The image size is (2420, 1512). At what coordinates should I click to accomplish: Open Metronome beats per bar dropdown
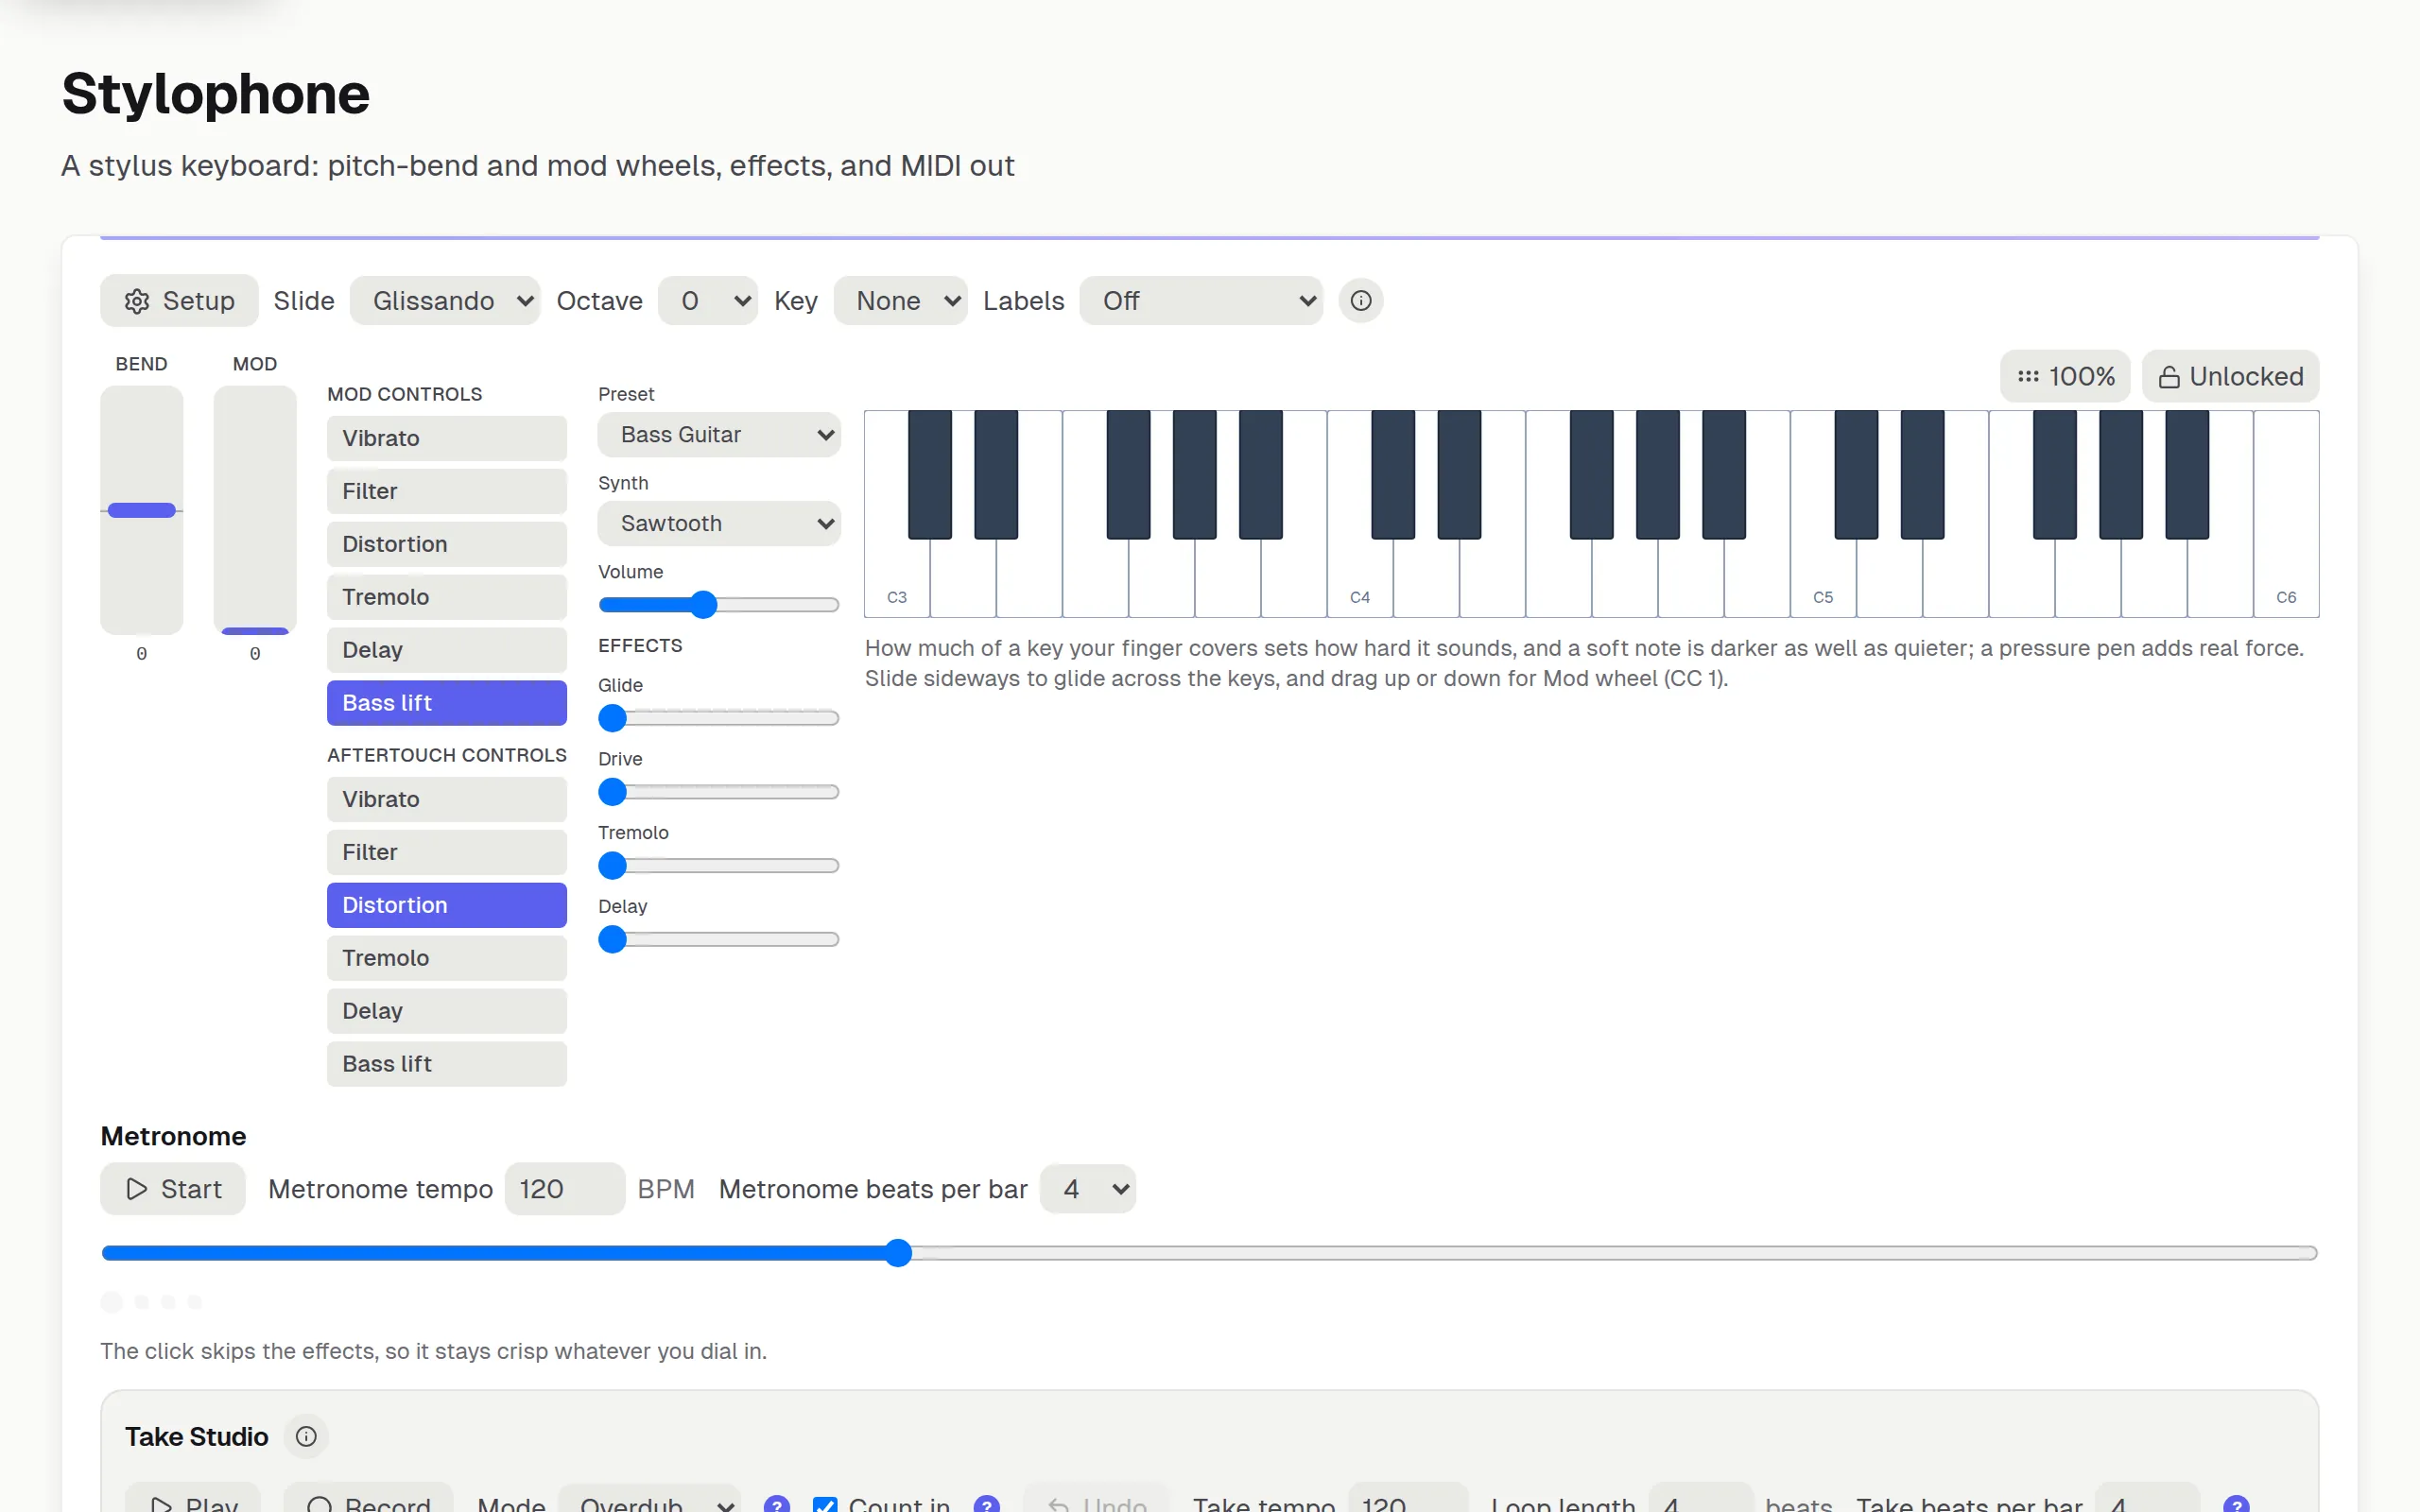[x=1088, y=1189]
